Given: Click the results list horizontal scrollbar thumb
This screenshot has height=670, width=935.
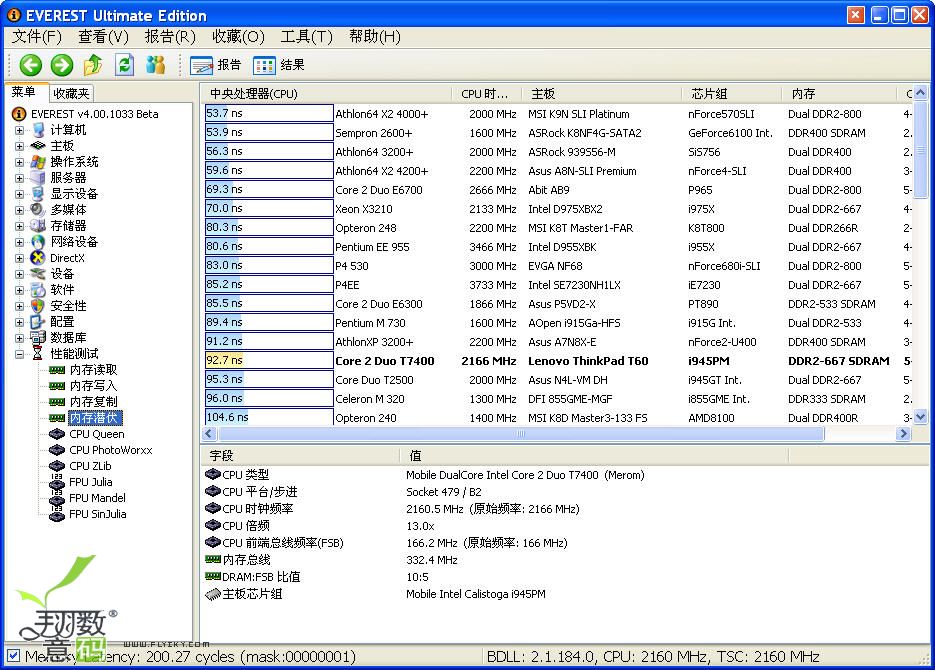Looking at the screenshot, I should coord(520,433).
